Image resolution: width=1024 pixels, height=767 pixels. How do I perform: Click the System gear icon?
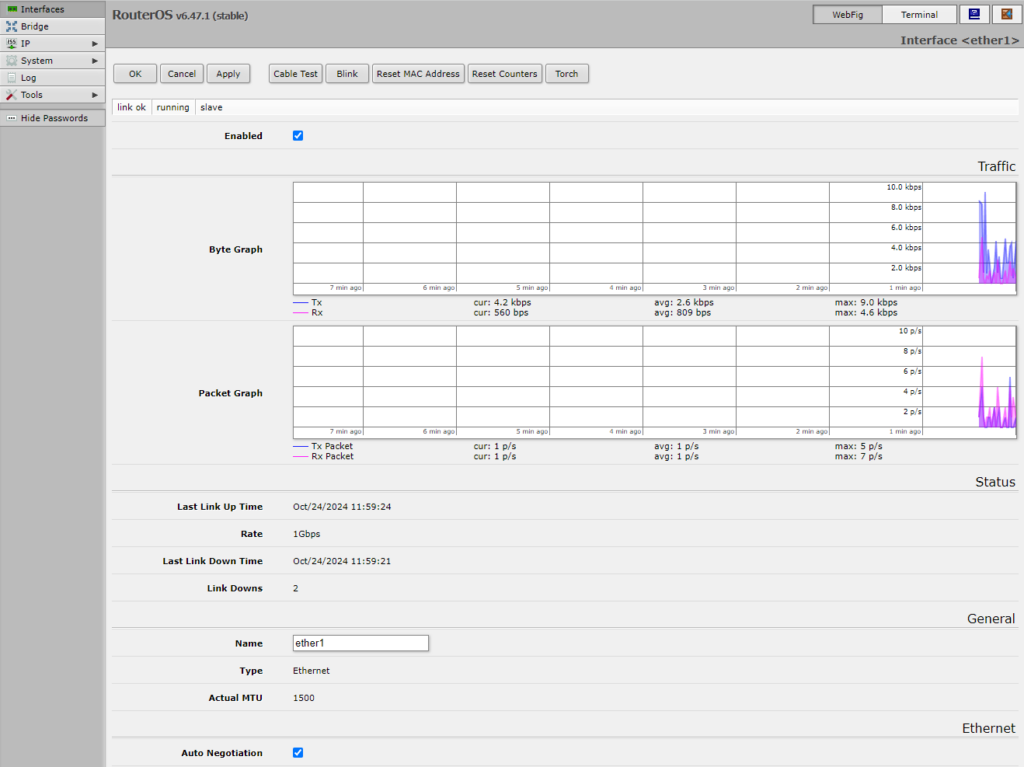click(12, 61)
